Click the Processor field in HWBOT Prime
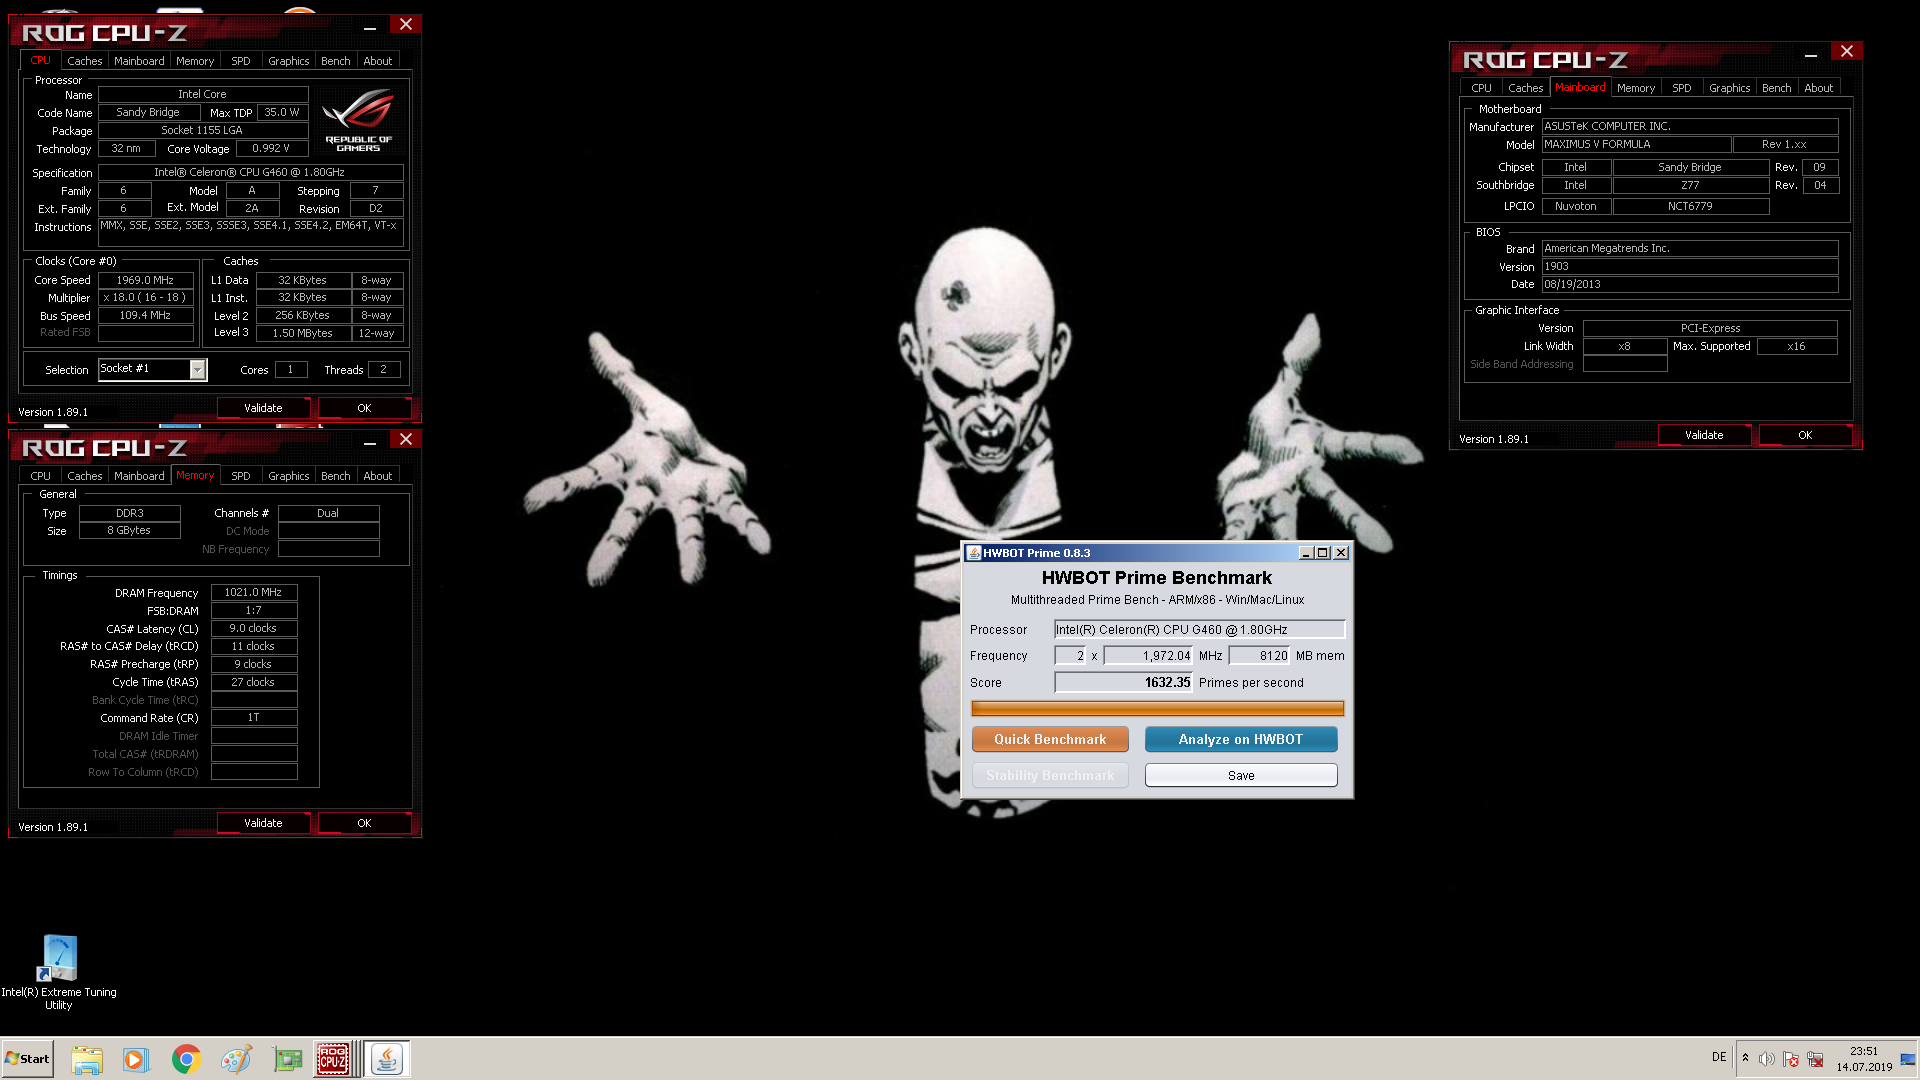Screen dimensions: 1920x1080 point(1200,630)
